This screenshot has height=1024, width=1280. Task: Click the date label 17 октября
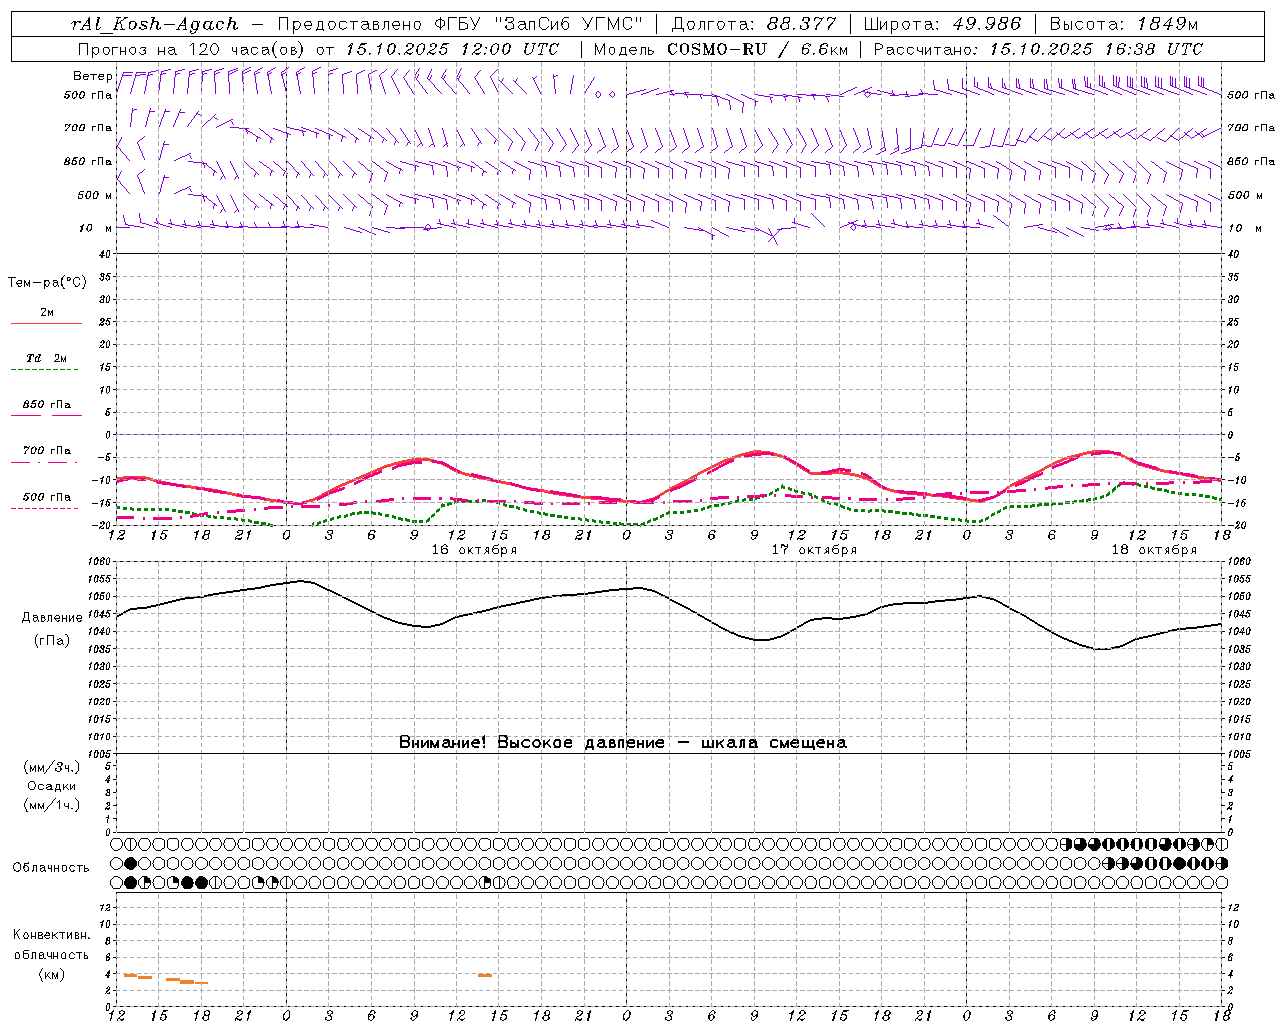[x=814, y=550]
